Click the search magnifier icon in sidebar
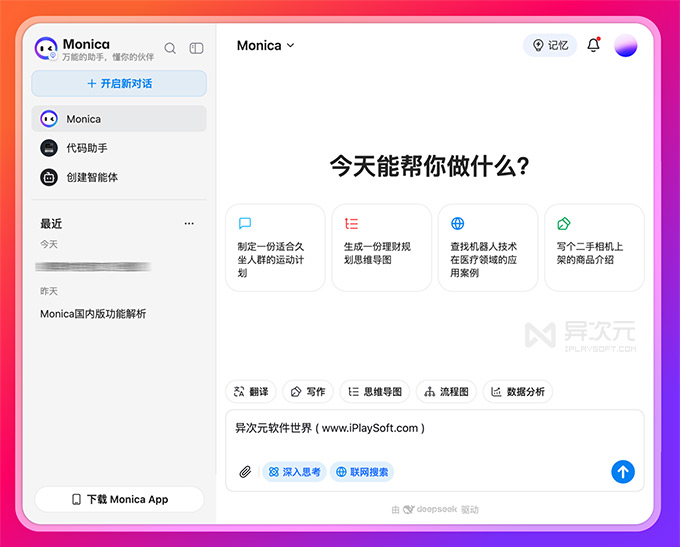Image resolution: width=680 pixels, height=547 pixels. pos(170,48)
